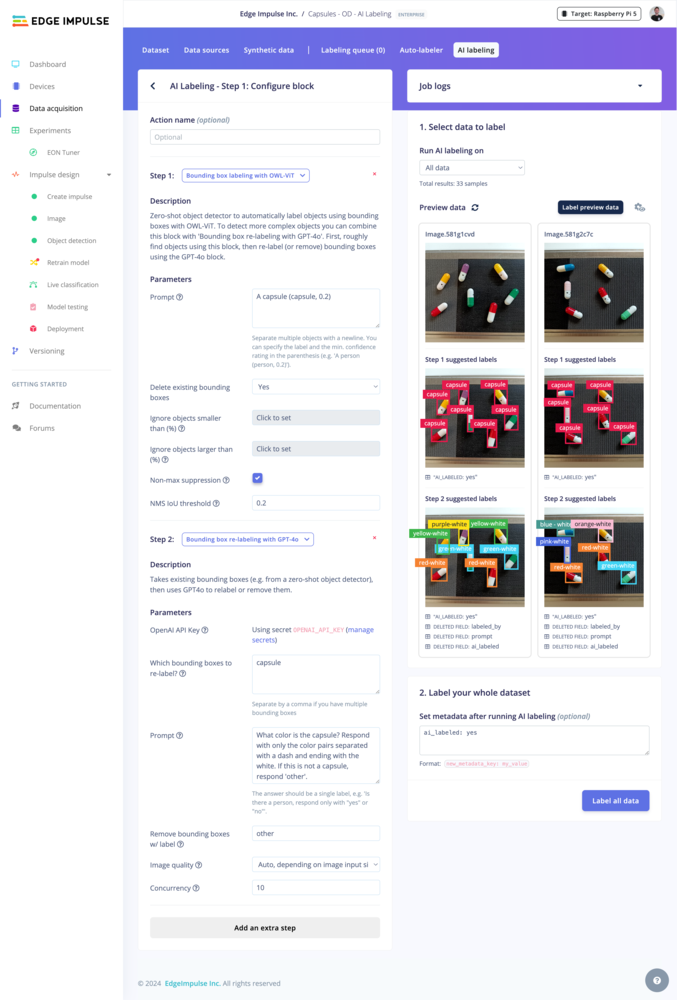This screenshot has height=1000, width=677.
Task: Click the Retrain model shuffle icon
Action: [x=34, y=262]
